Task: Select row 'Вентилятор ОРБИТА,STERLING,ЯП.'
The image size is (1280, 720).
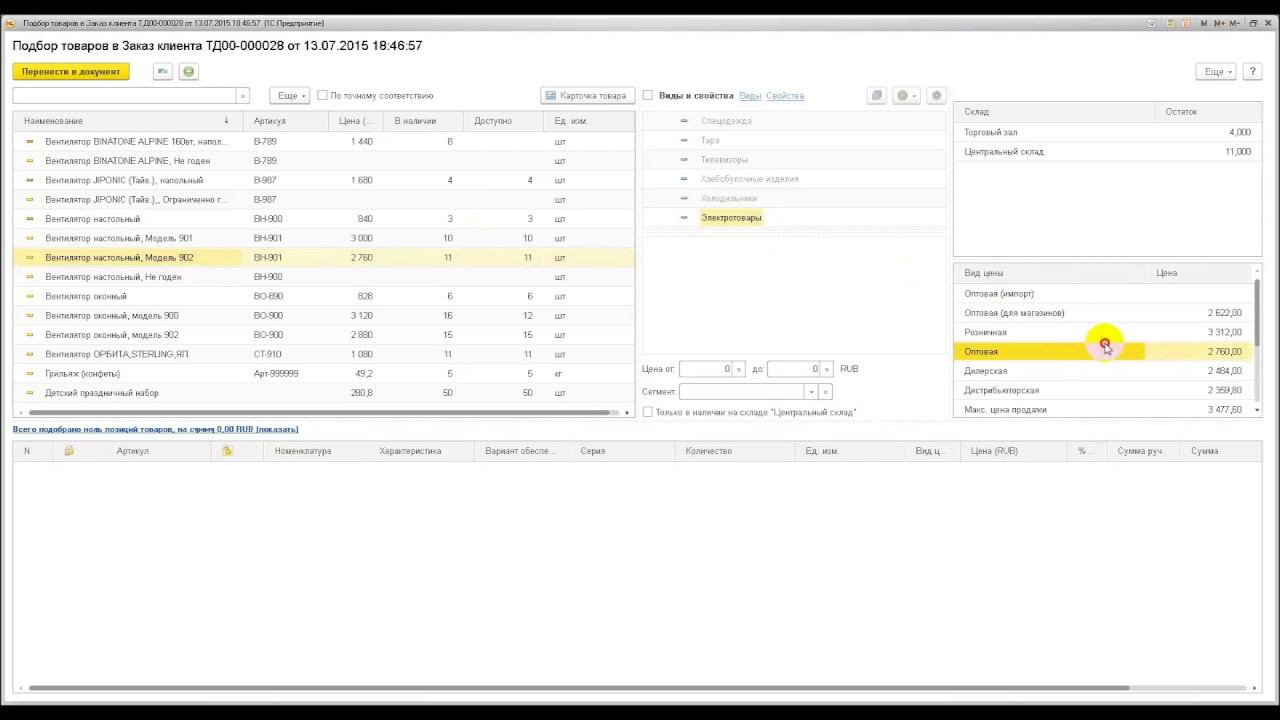Action: pos(323,354)
